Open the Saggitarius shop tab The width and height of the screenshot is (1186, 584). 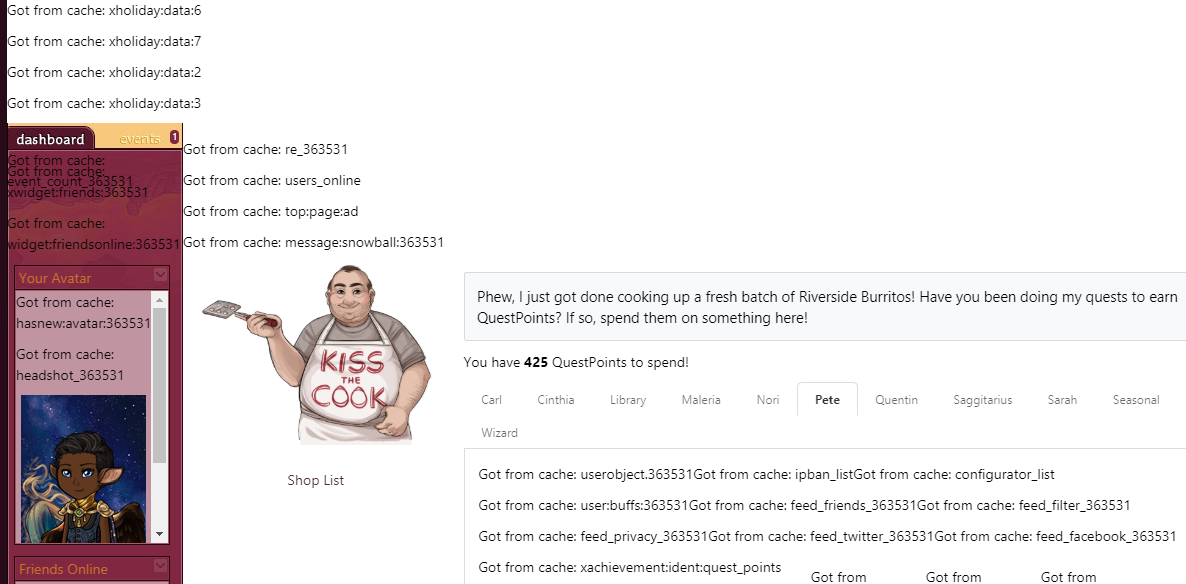(983, 399)
